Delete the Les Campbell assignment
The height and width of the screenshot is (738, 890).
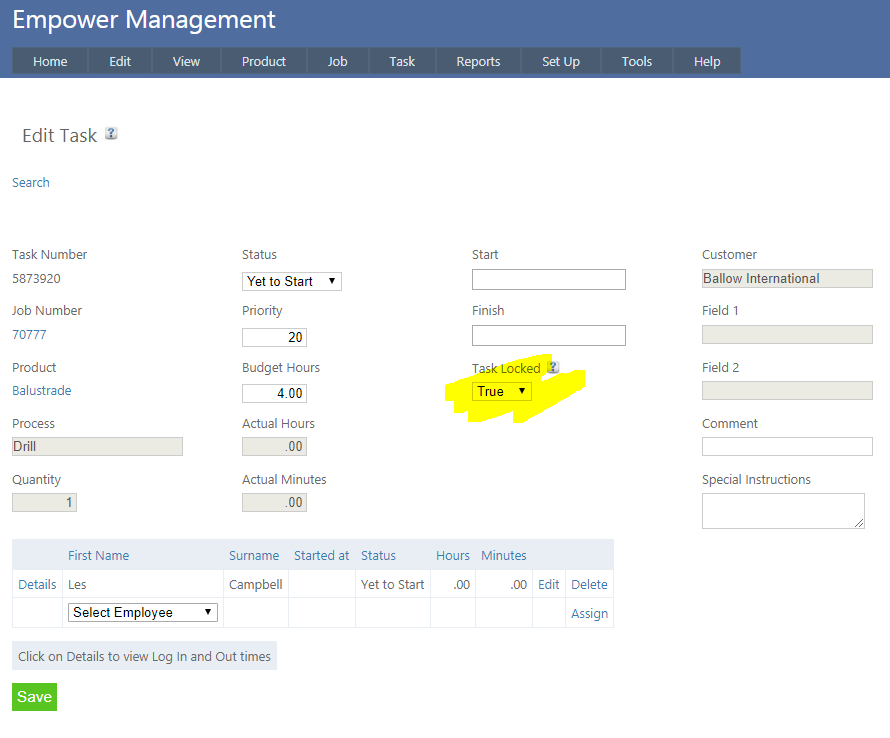click(x=589, y=585)
